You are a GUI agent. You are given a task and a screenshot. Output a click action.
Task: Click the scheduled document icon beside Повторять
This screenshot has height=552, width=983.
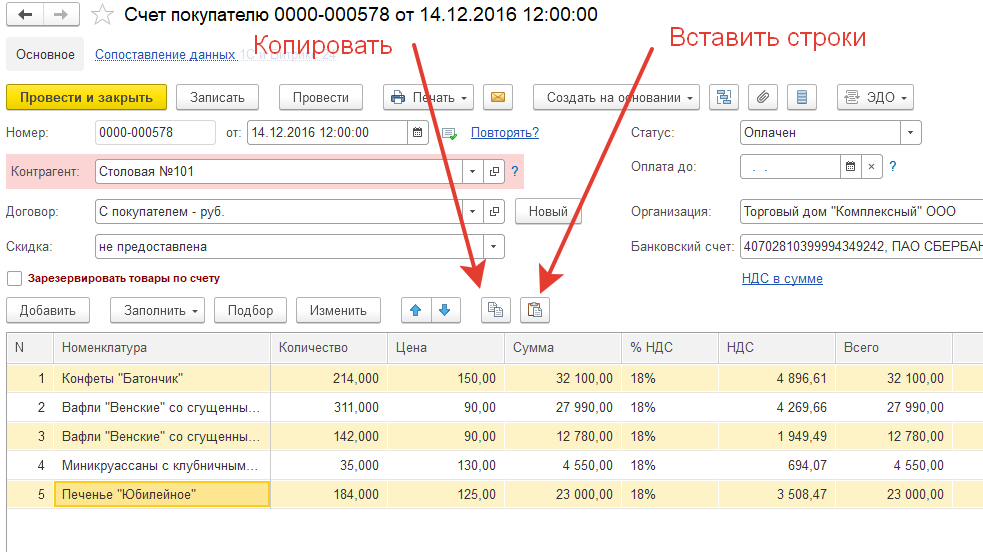pyautogui.click(x=449, y=133)
